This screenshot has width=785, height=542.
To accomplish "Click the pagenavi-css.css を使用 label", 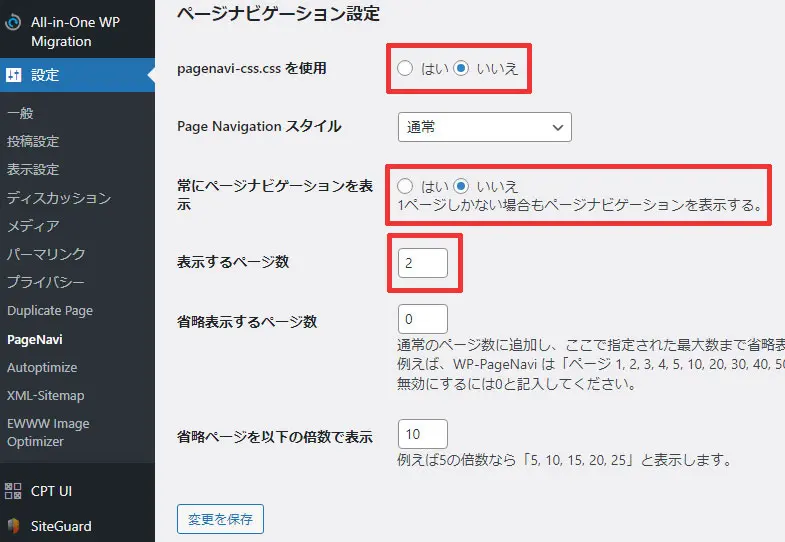I will coord(252,68).
